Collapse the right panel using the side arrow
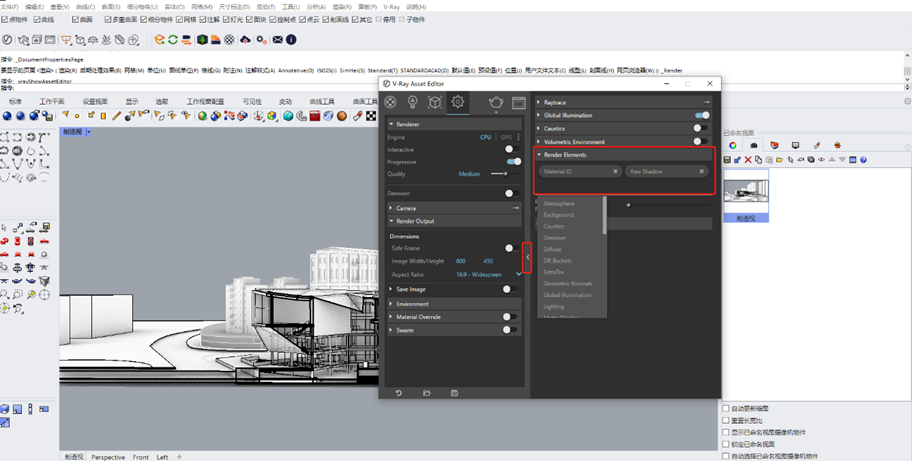 click(527, 257)
